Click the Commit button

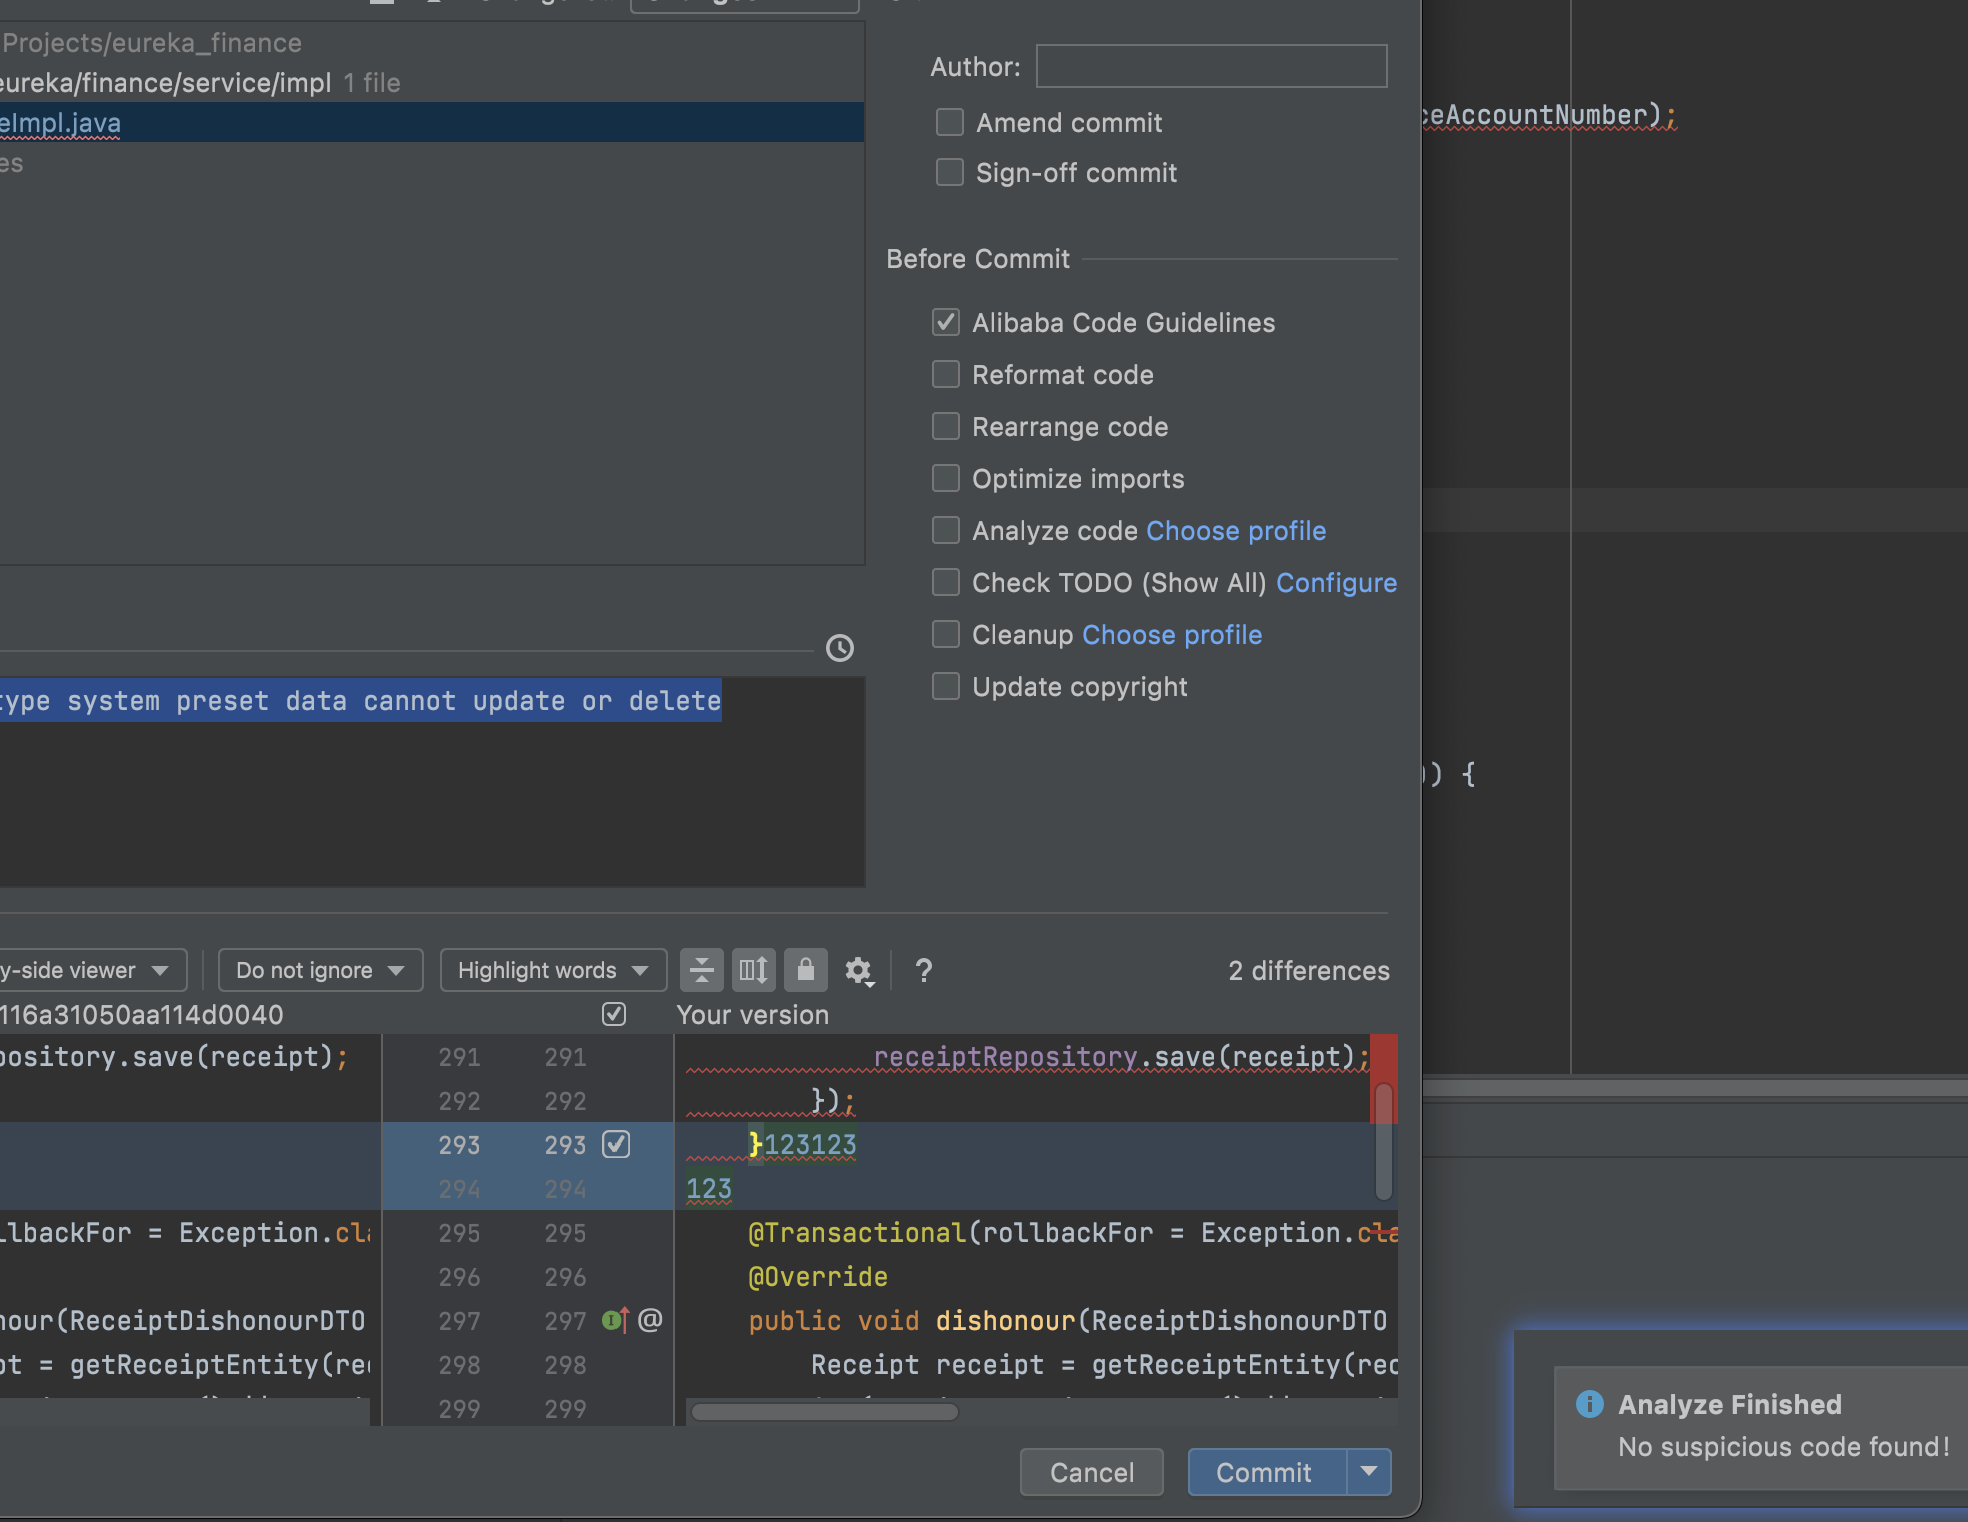coord(1263,1472)
